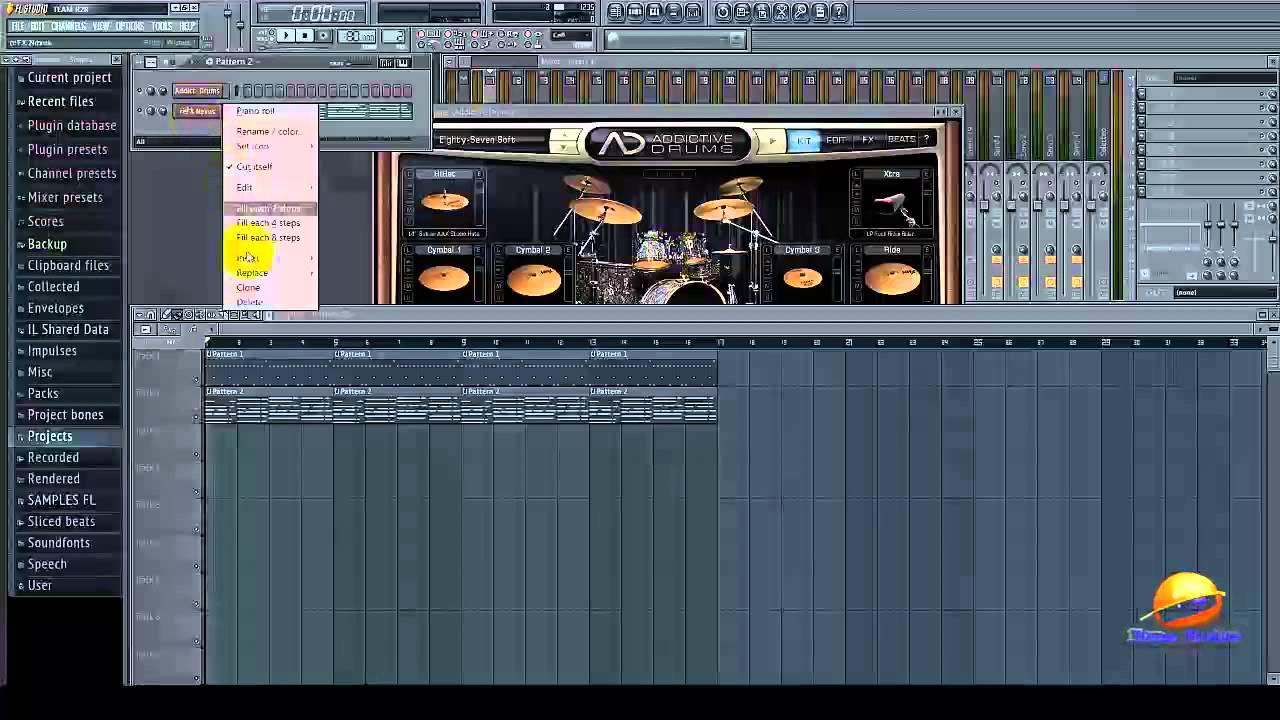Toggle the snap magnet icon in playlist toolbar

(151, 315)
